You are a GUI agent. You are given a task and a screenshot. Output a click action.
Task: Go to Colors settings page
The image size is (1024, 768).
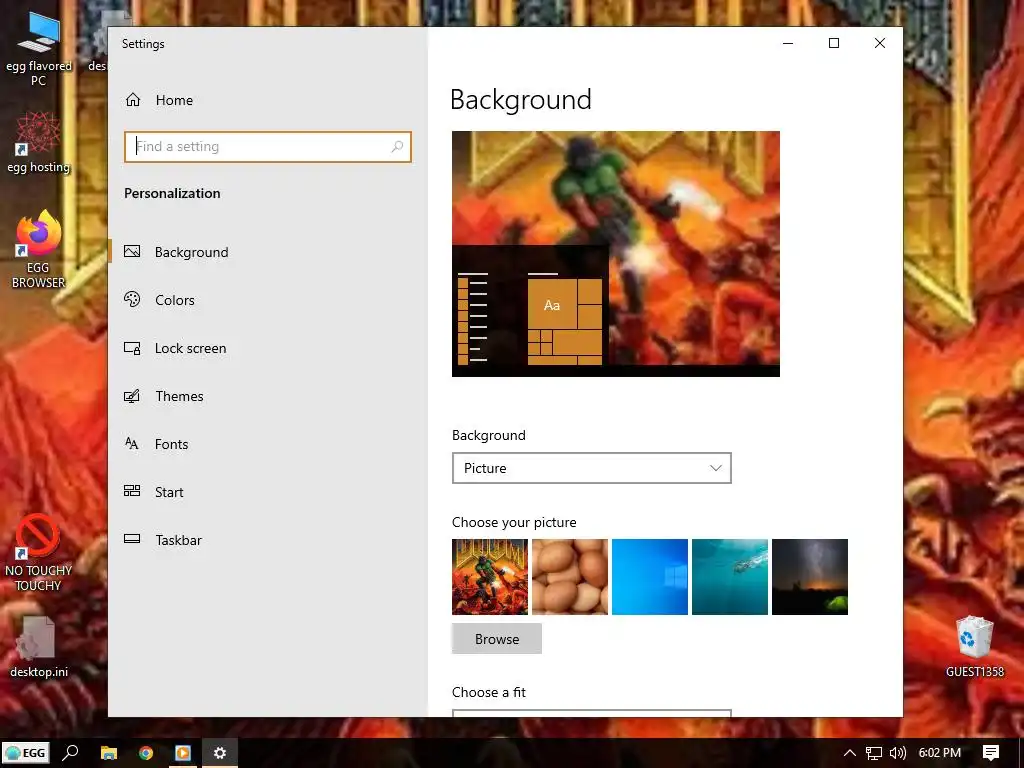coord(175,300)
